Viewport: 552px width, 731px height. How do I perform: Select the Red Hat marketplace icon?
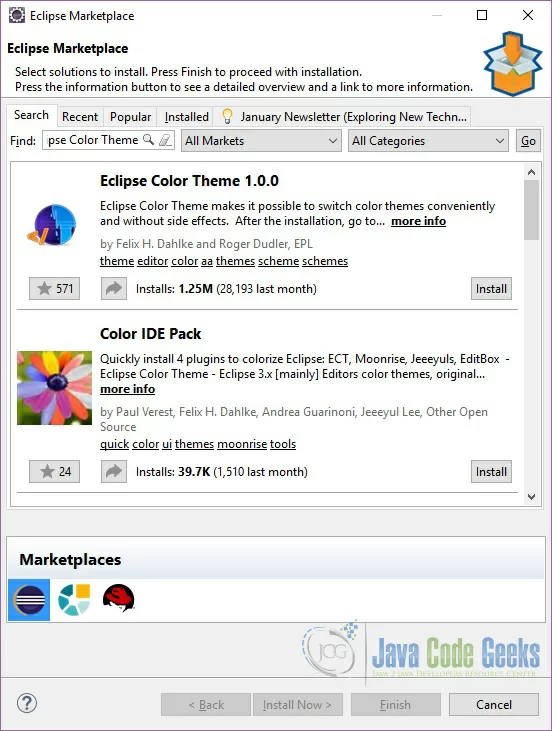click(x=118, y=598)
